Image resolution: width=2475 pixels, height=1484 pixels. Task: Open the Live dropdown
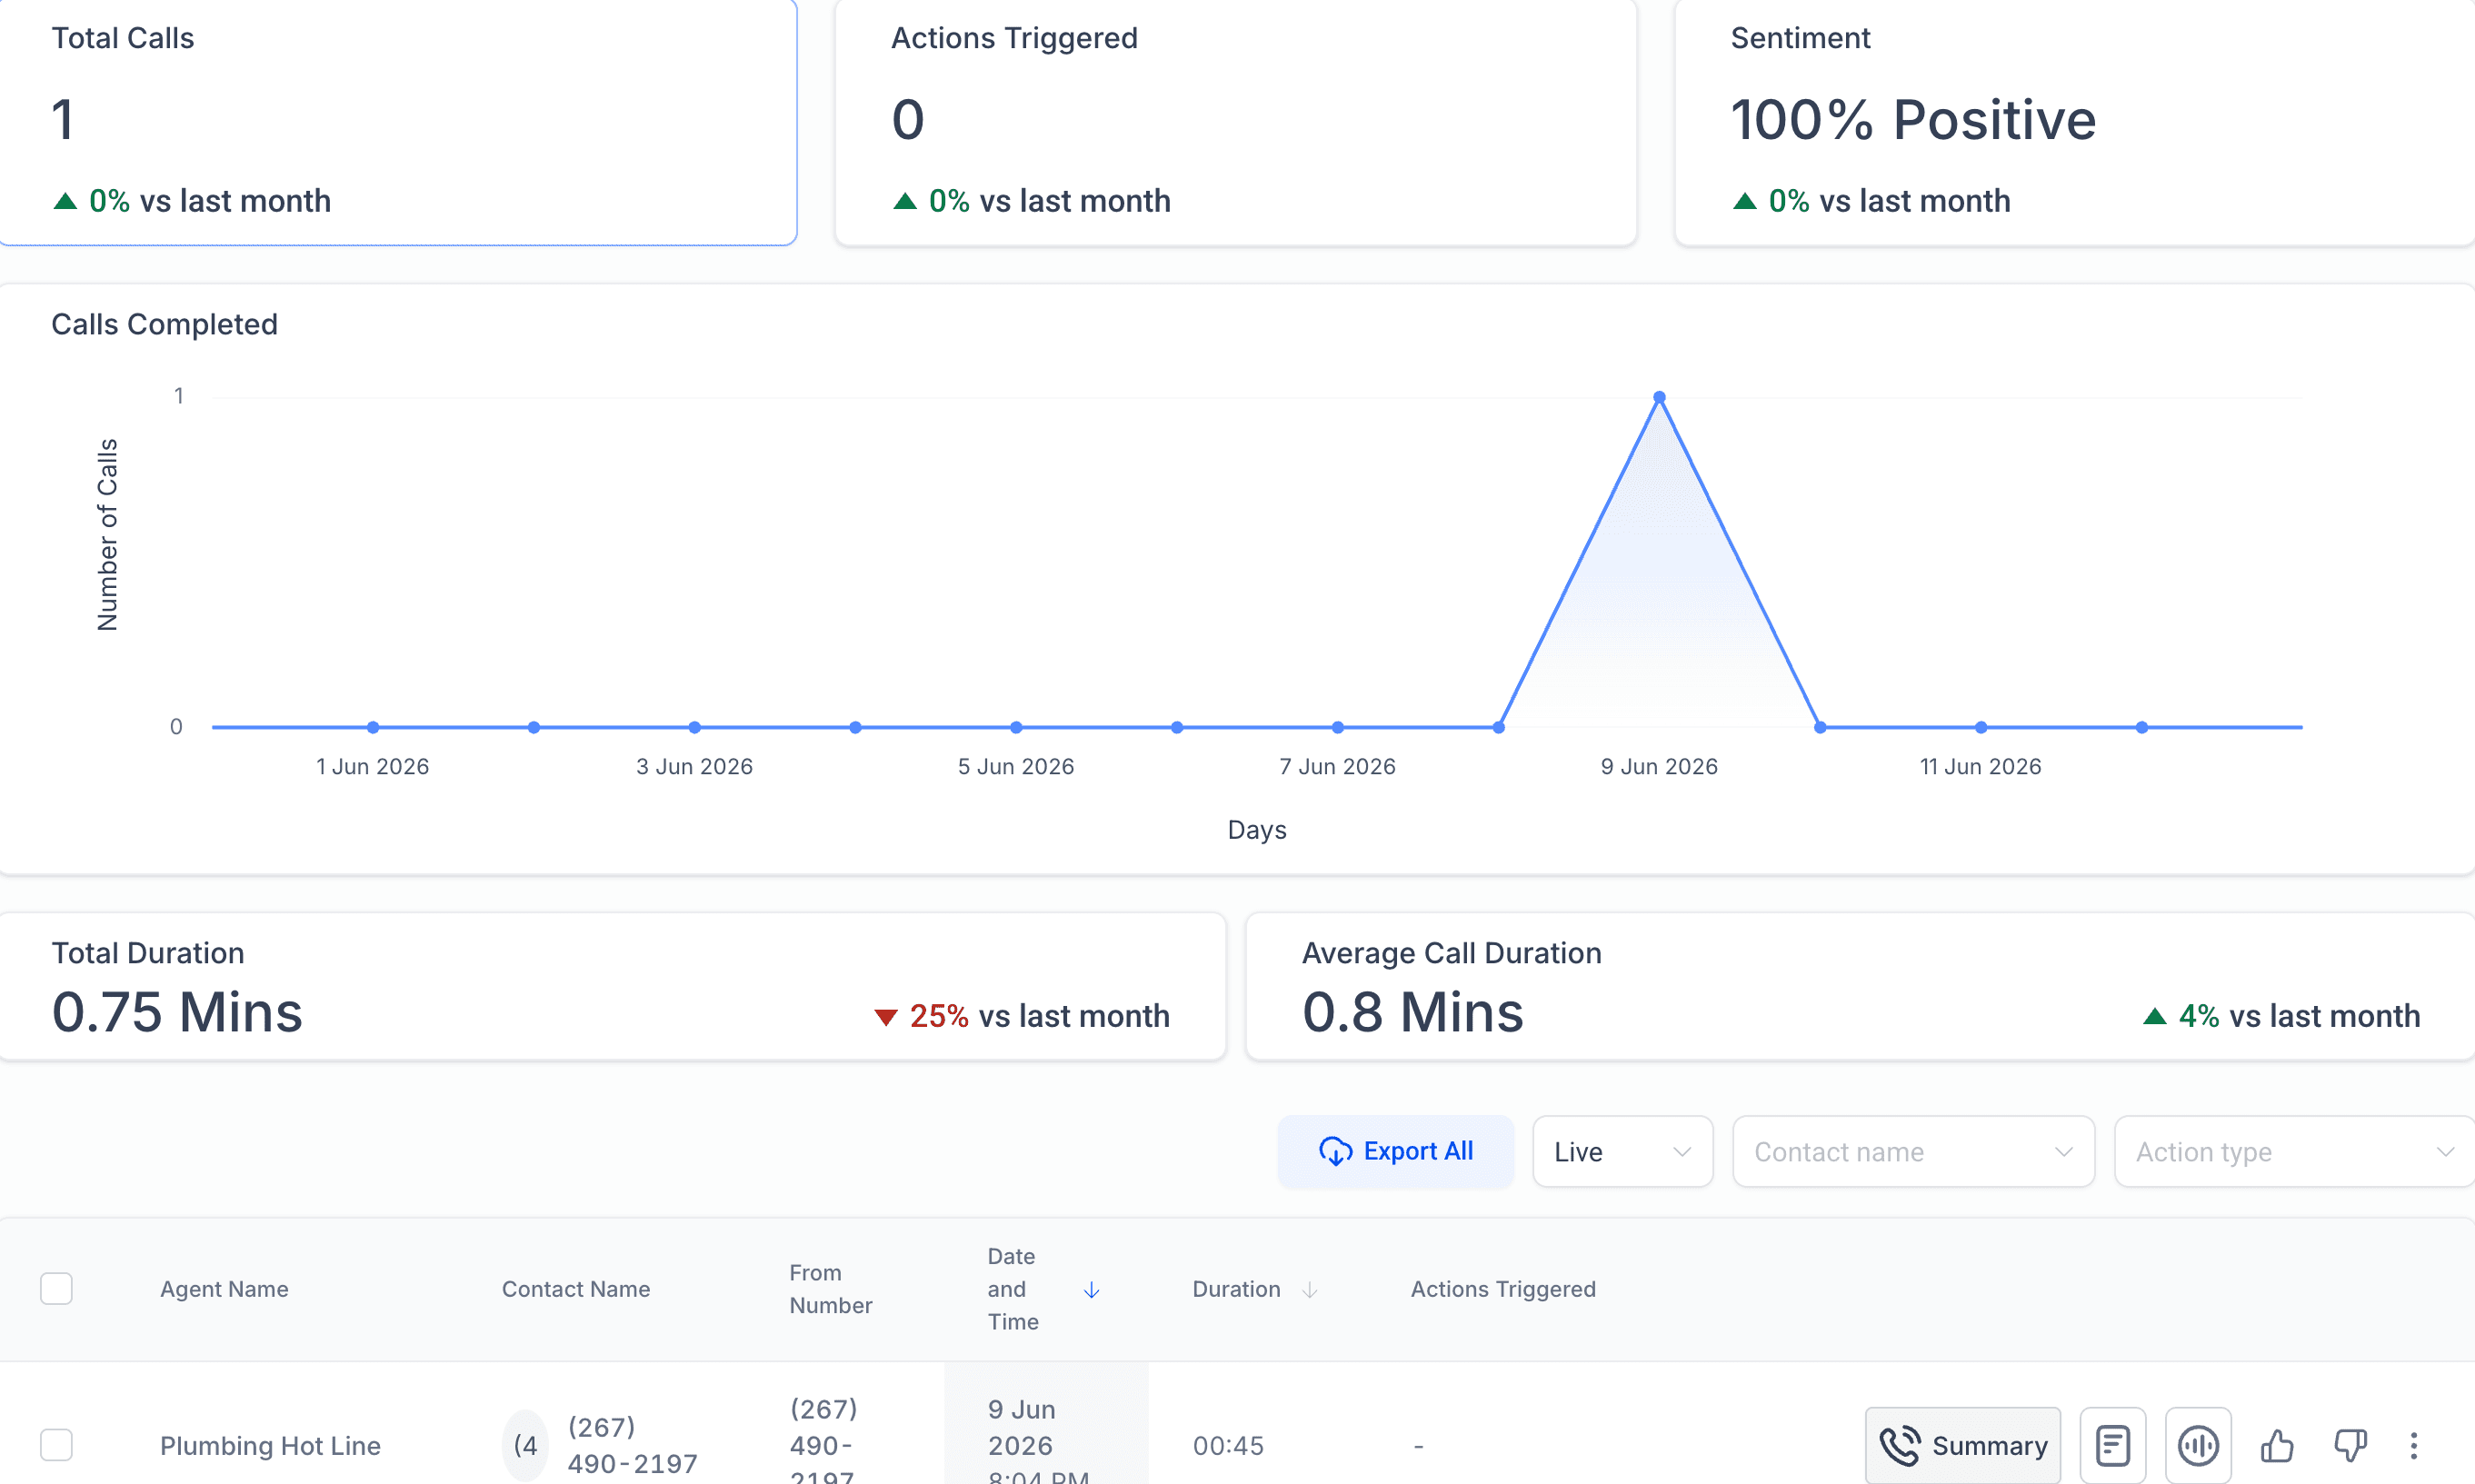click(x=1622, y=1151)
